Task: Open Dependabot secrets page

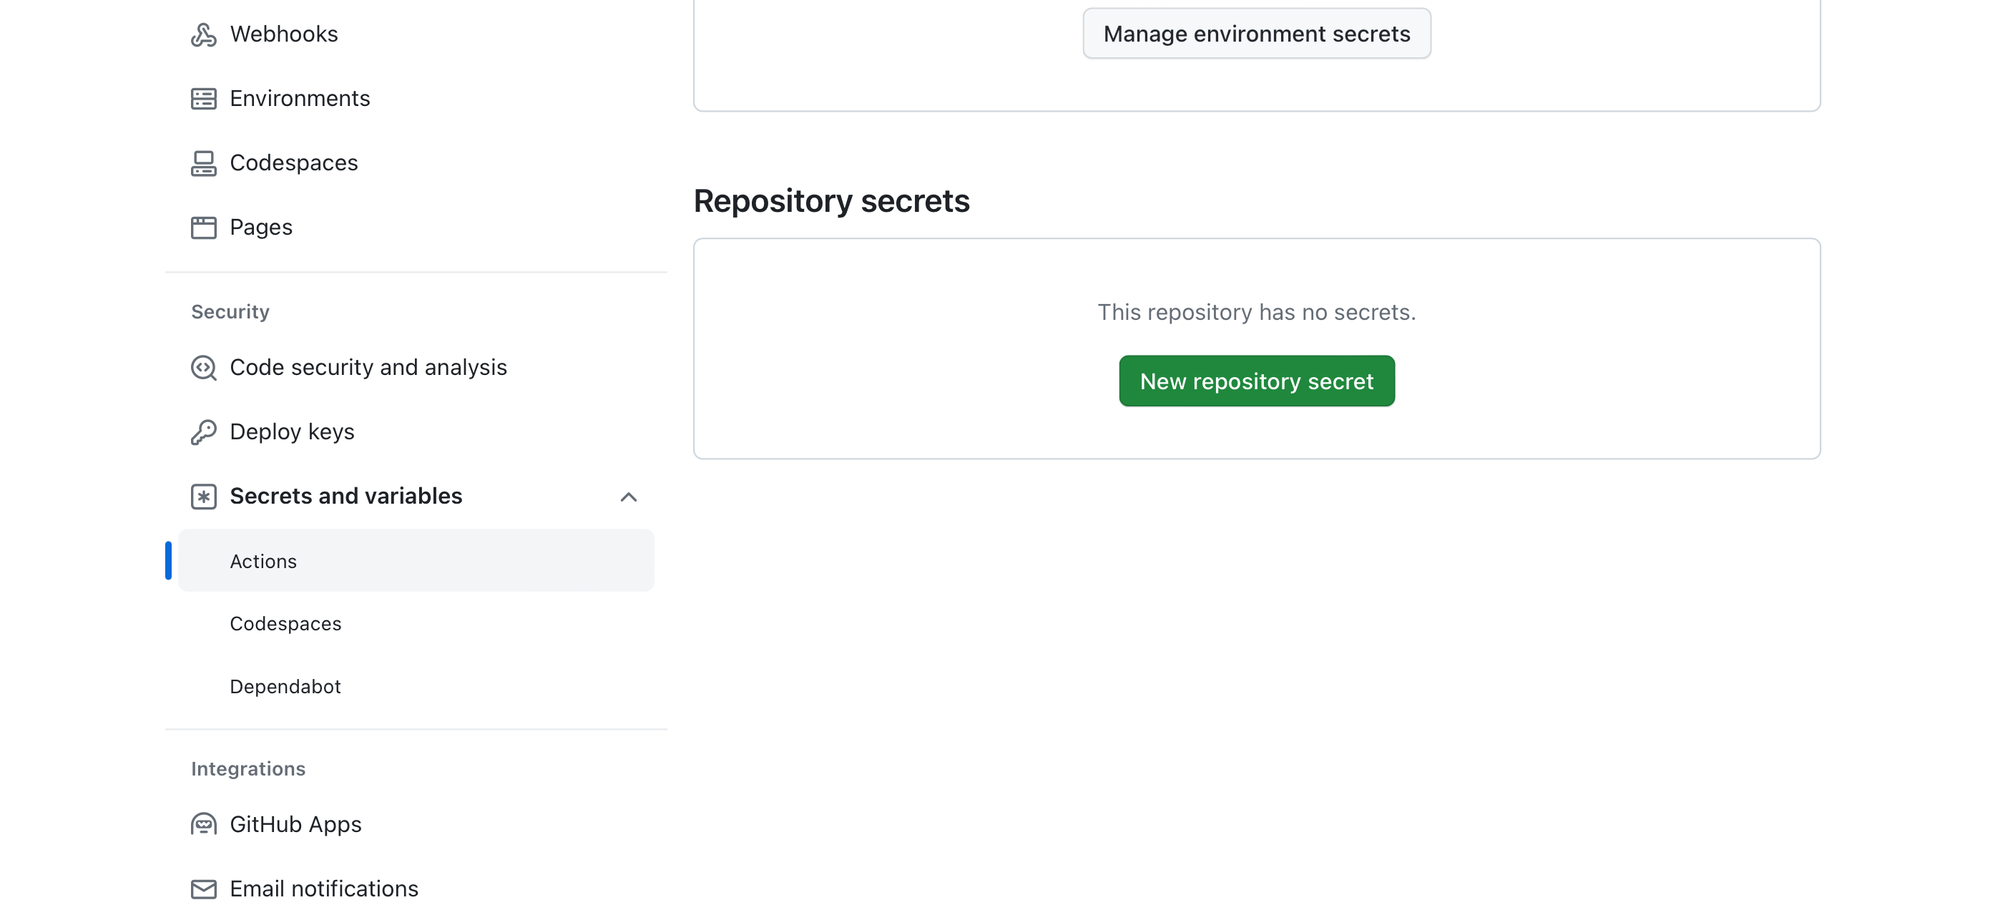Action: click(x=285, y=687)
